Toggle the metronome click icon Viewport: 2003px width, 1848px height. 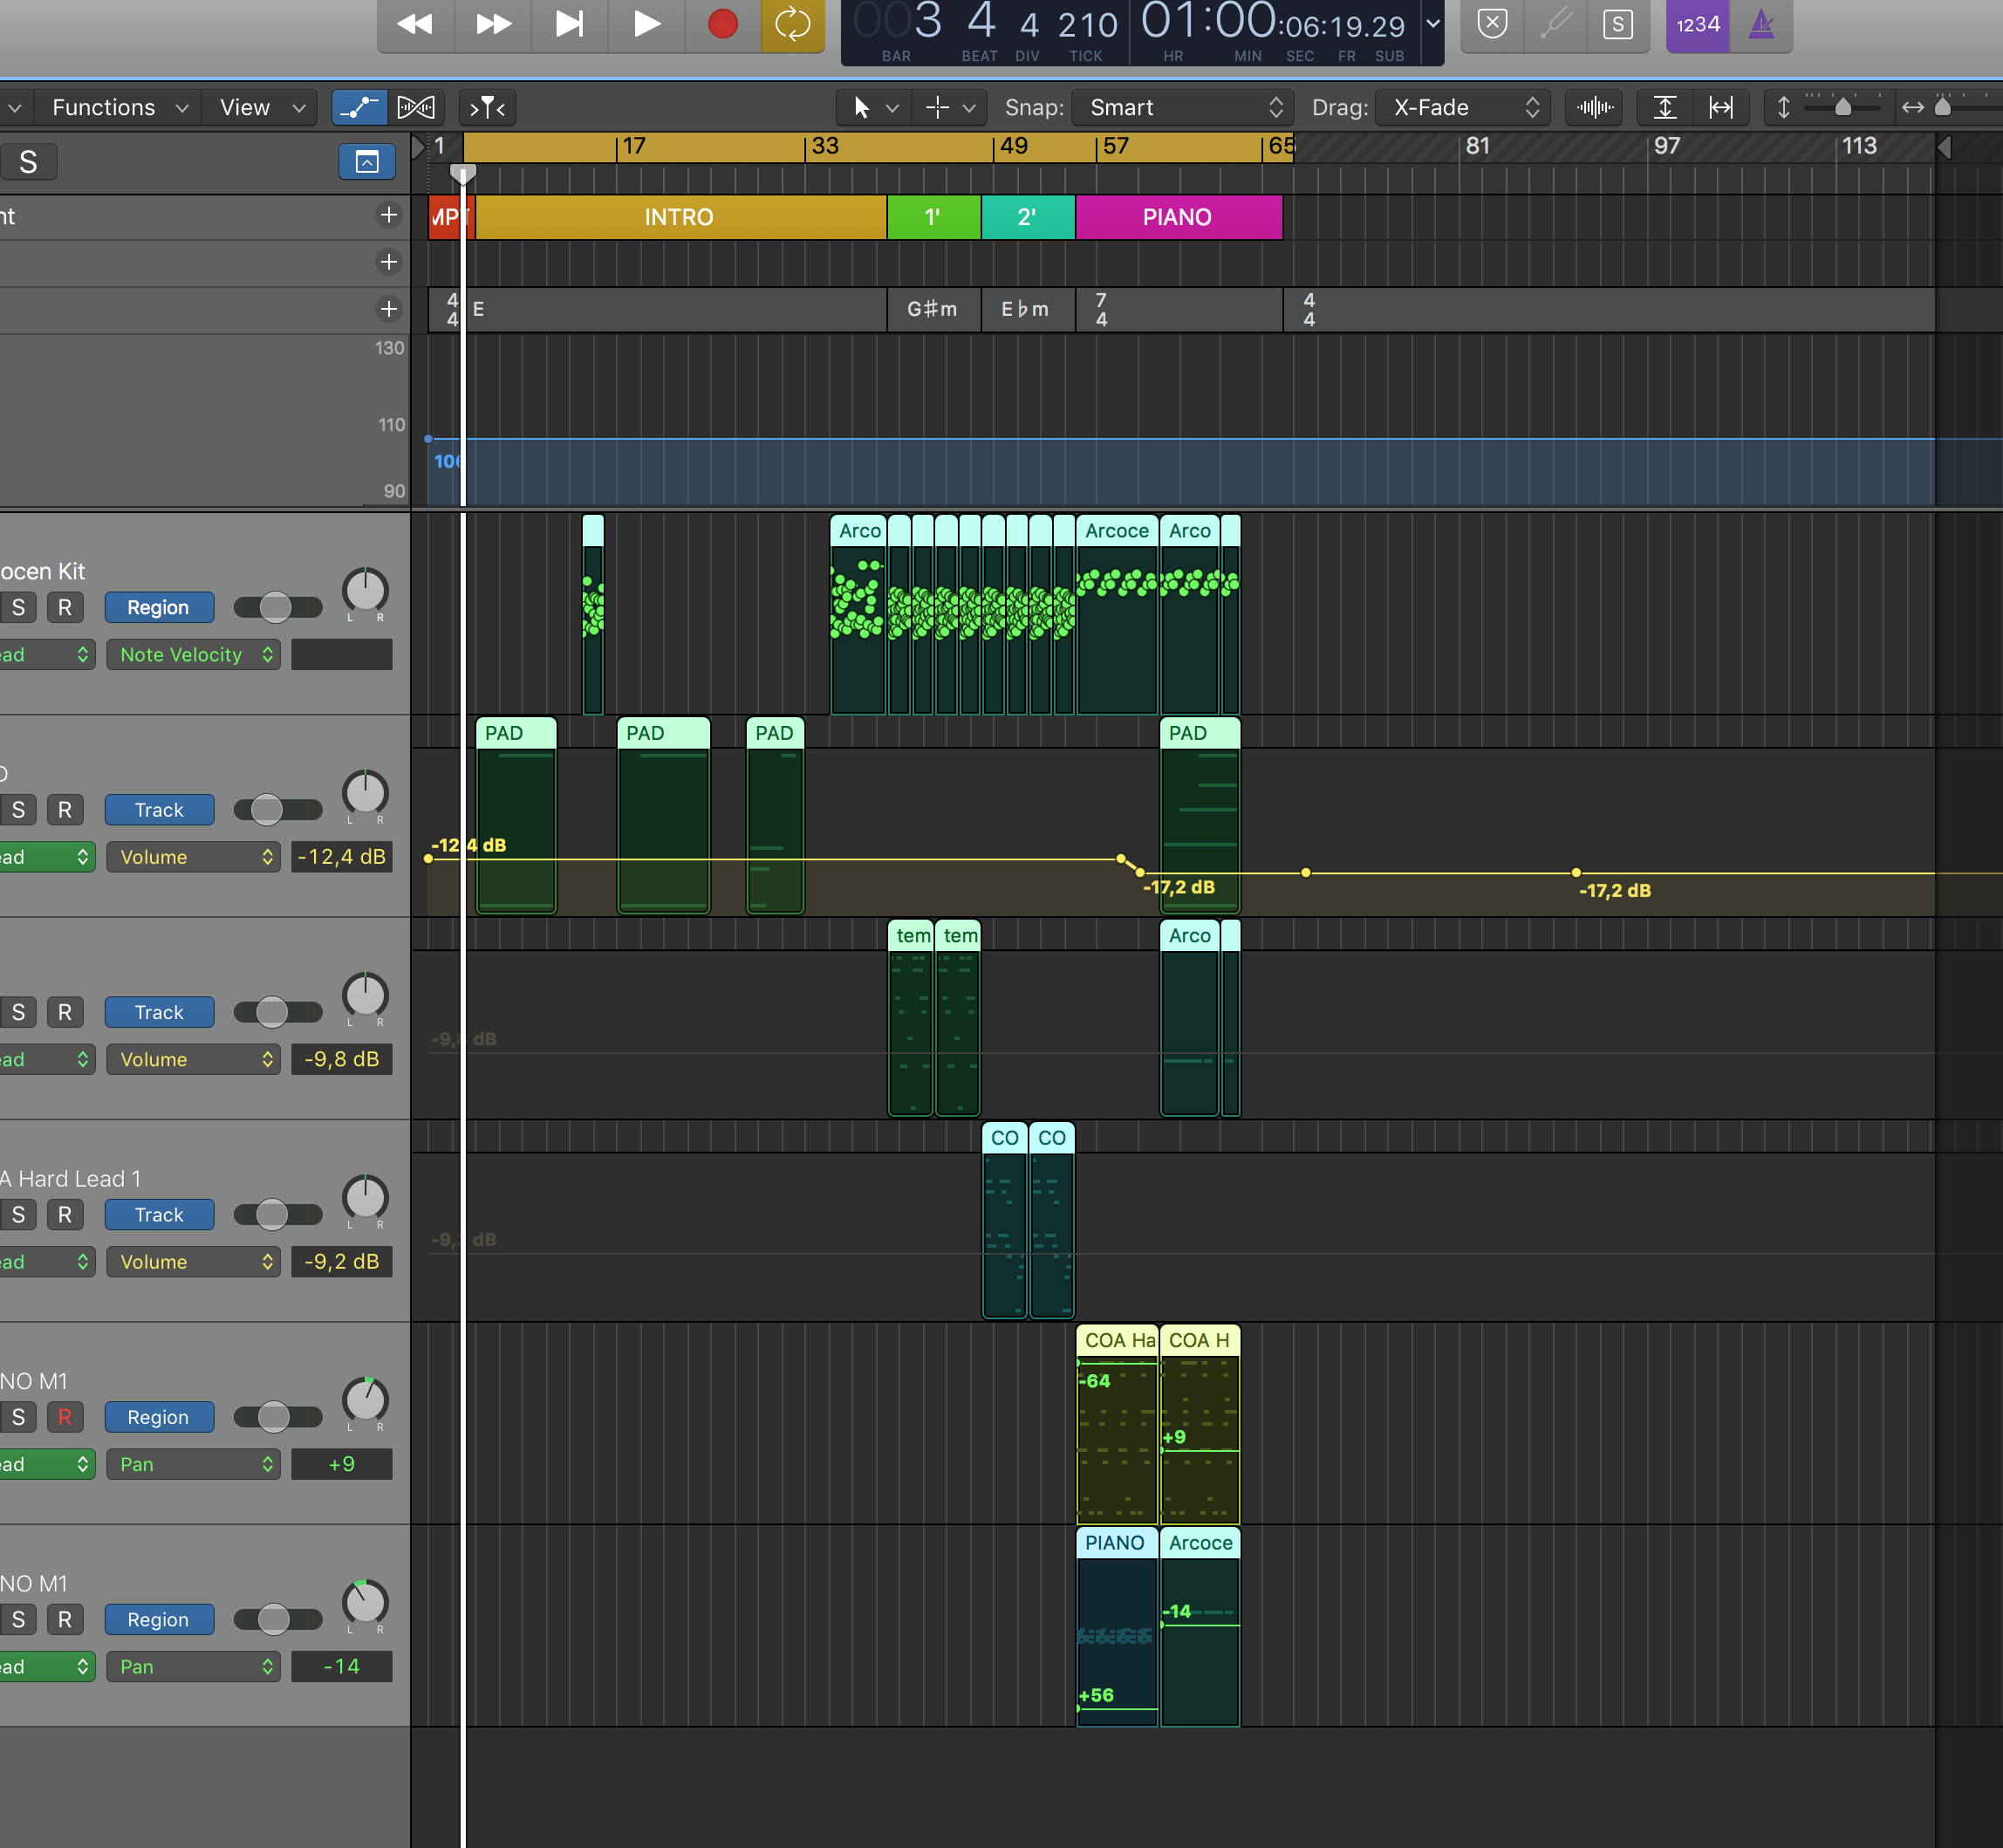(x=1761, y=24)
